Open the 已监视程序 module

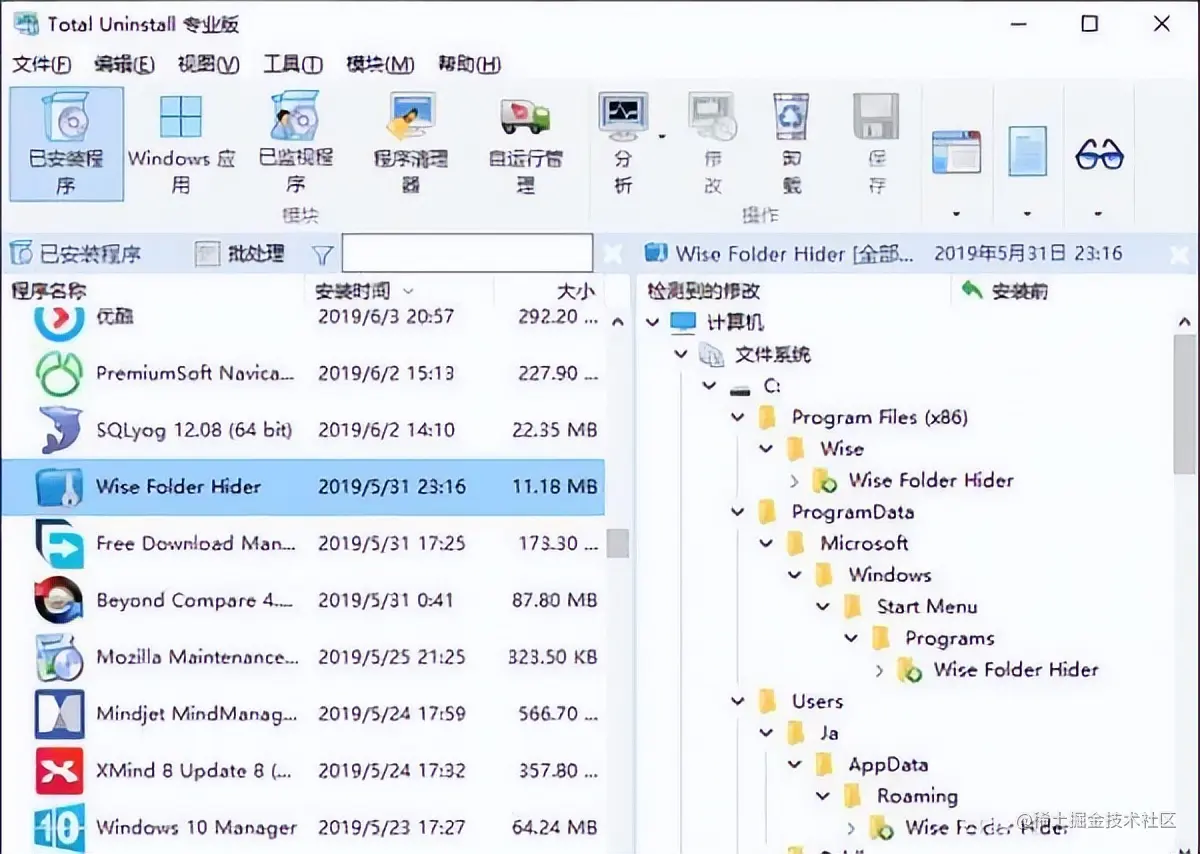click(296, 143)
